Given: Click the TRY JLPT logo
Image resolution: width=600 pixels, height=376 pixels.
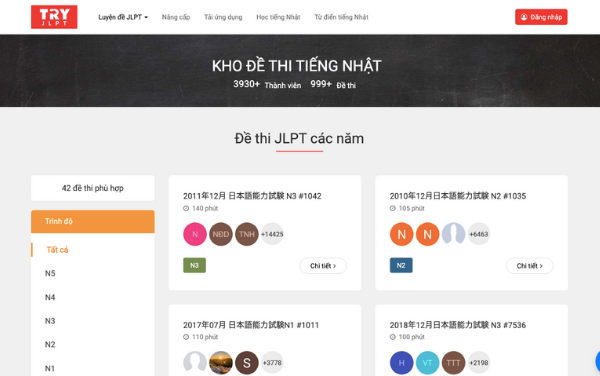Looking at the screenshot, I should click(x=54, y=17).
